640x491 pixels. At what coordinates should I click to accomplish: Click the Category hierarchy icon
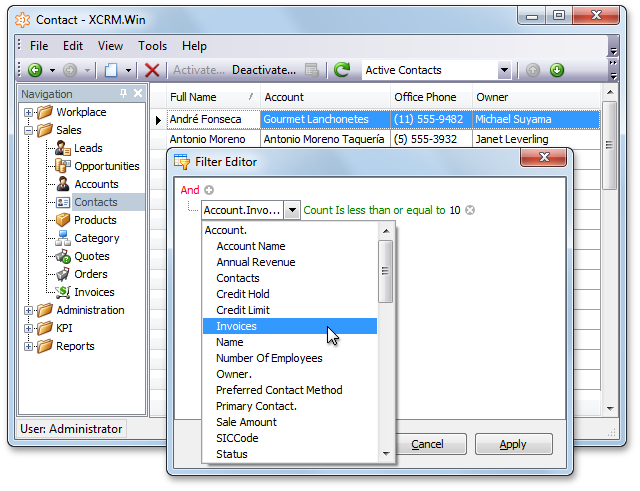click(63, 238)
